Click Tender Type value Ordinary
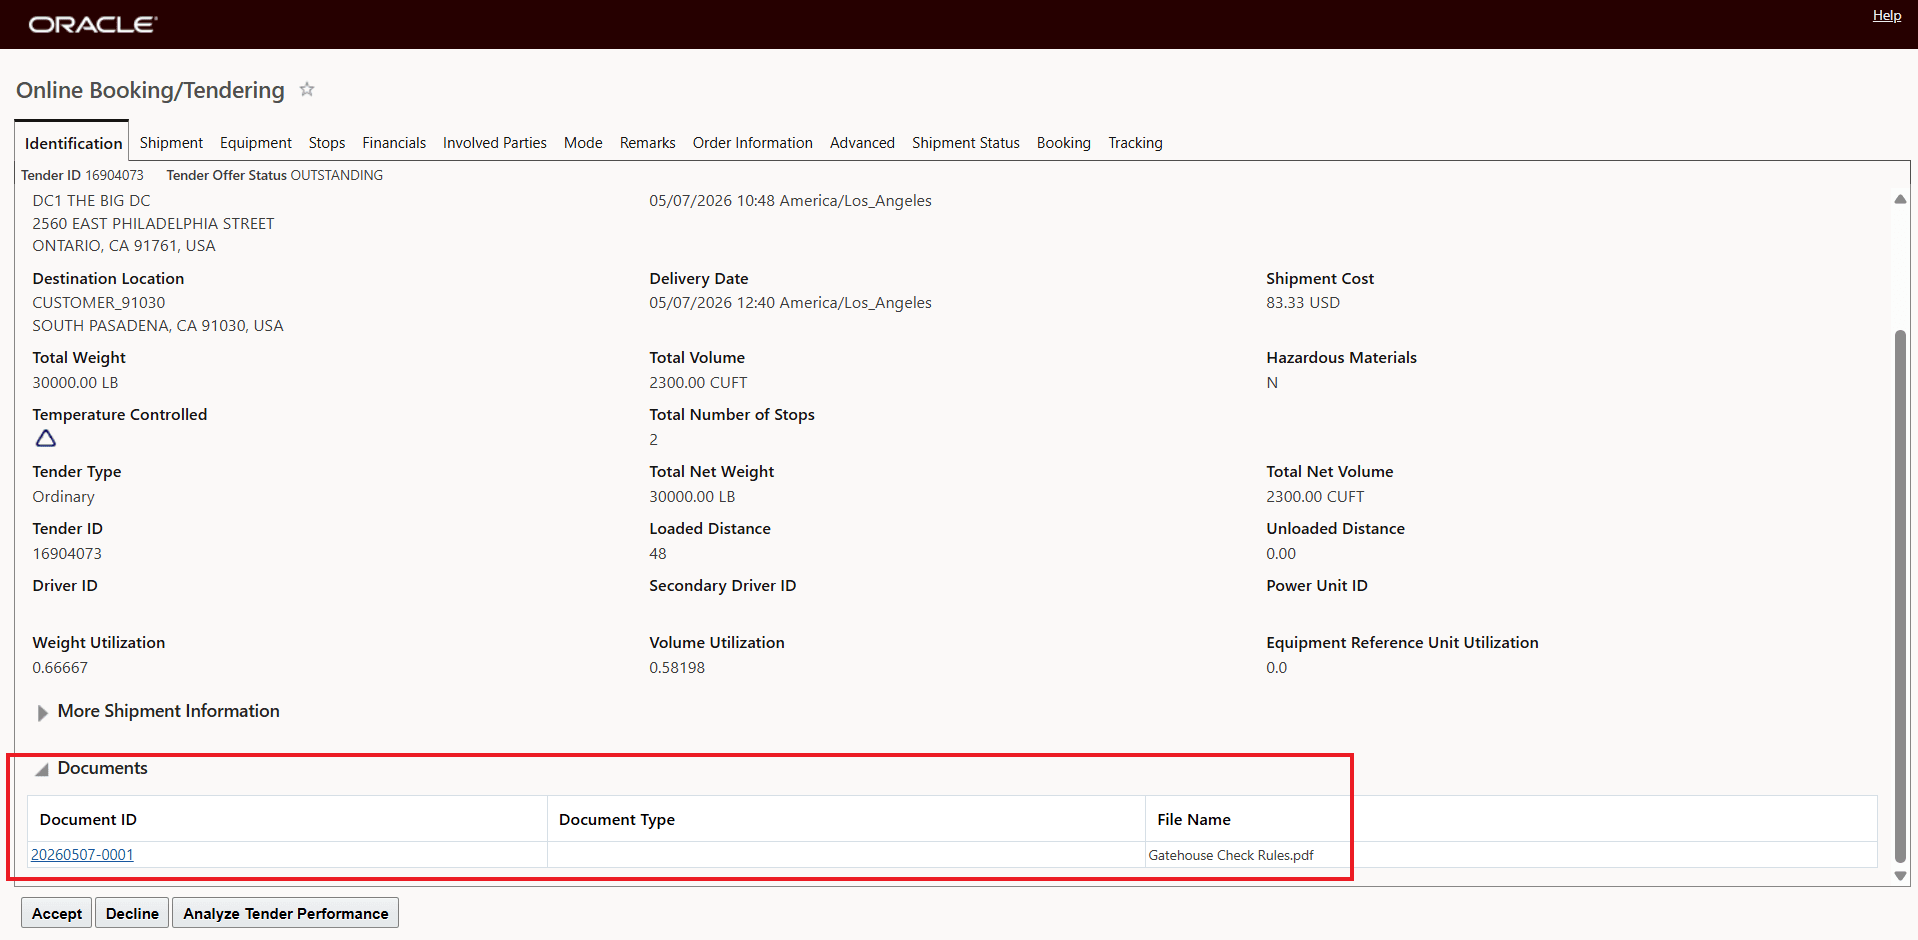 [x=63, y=497]
